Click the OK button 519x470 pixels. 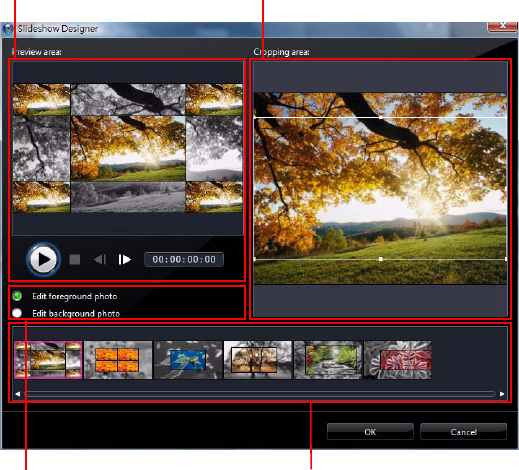pyautogui.click(x=370, y=432)
